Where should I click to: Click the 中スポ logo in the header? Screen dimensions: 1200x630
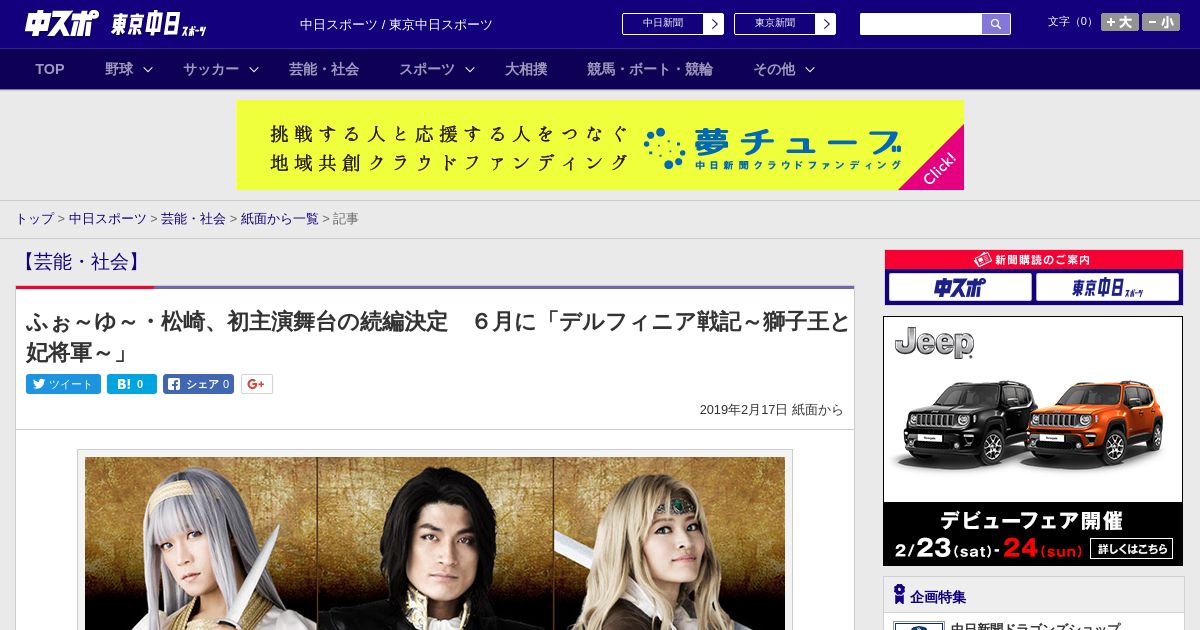61,23
